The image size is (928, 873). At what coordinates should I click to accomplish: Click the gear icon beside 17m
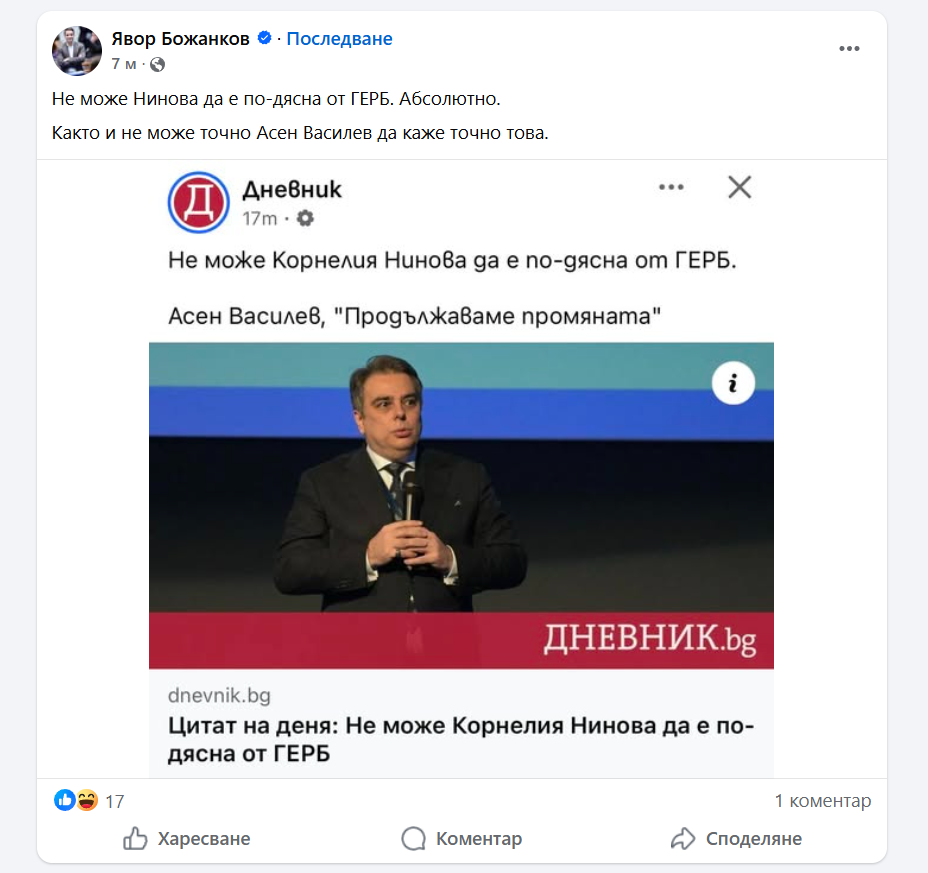(305, 218)
